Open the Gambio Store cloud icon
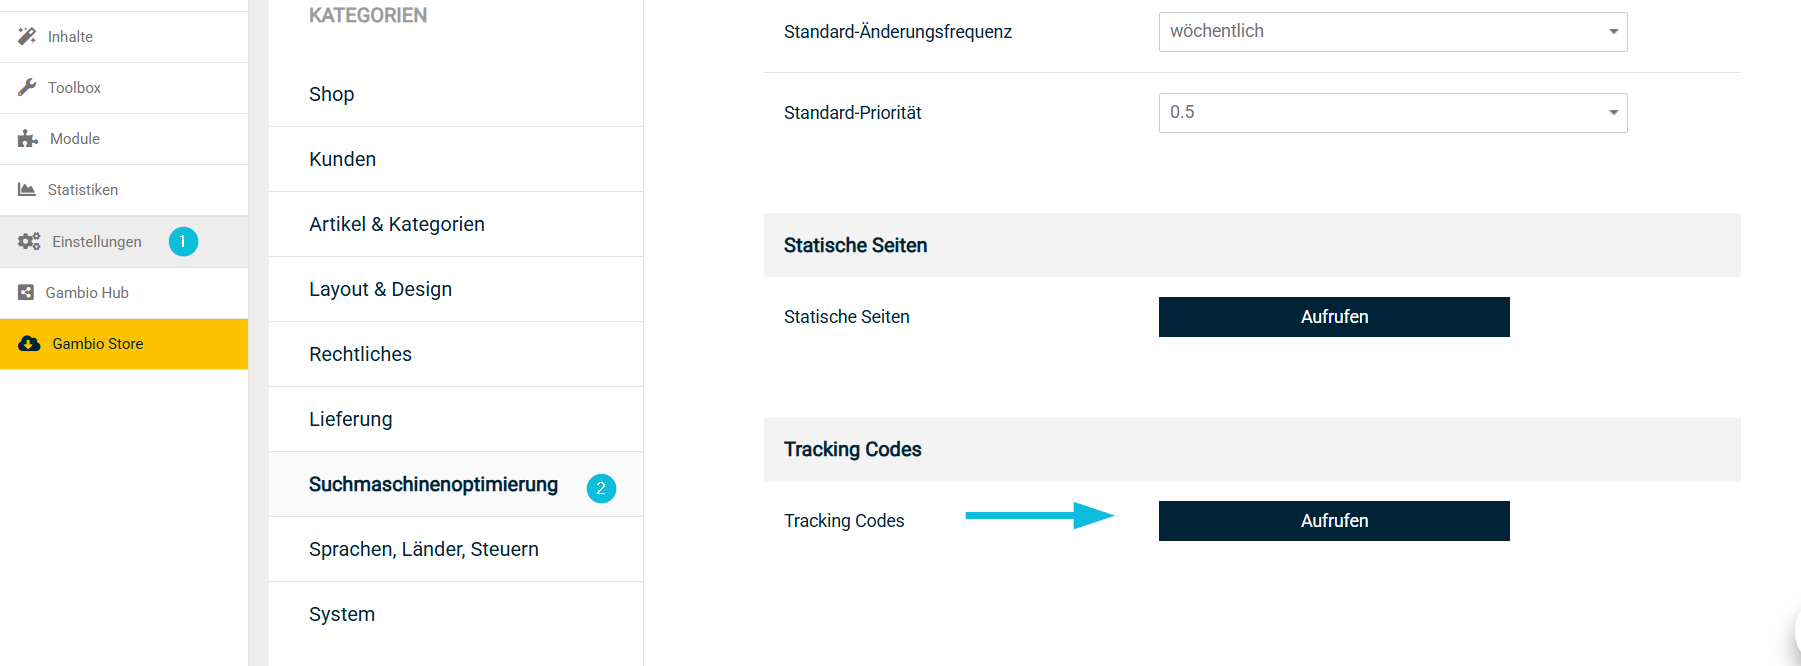This screenshot has width=1801, height=666. (x=27, y=343)
